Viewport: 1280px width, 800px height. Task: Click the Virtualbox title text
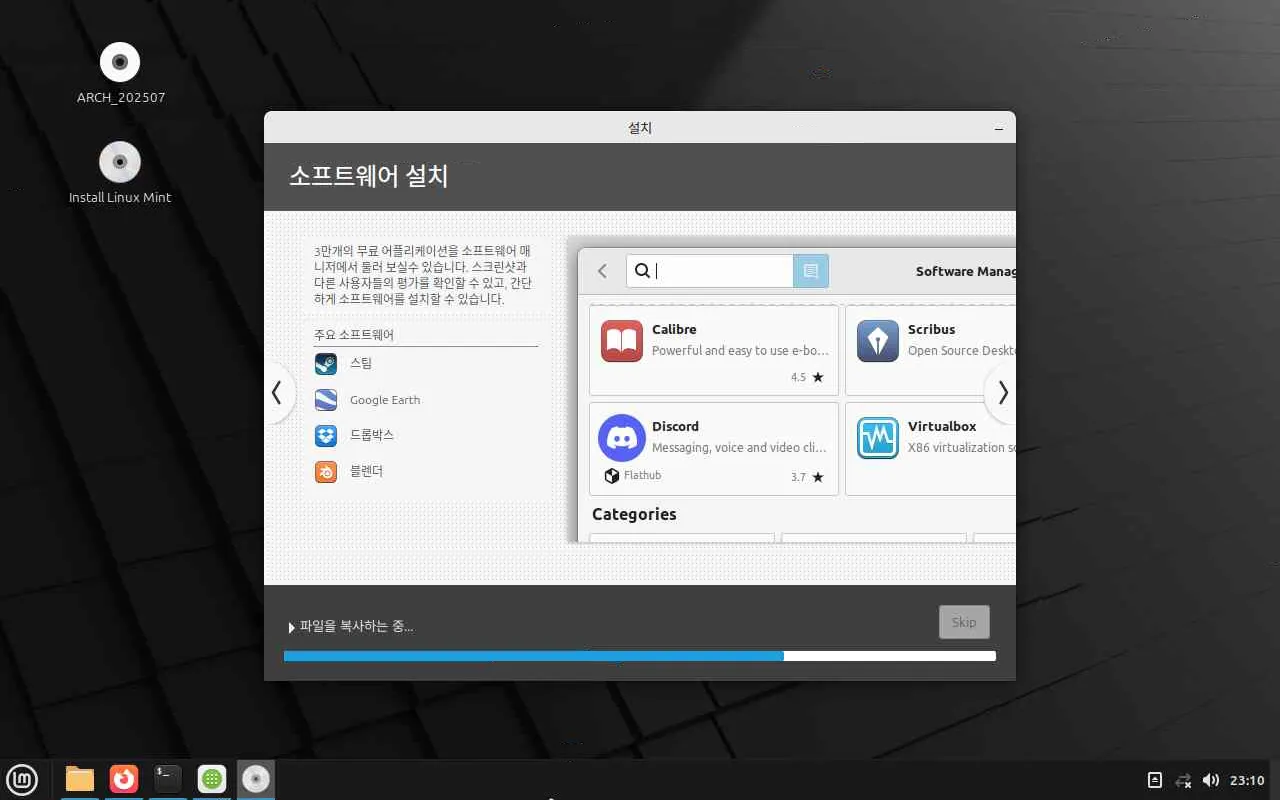click(x=942, y=426)
